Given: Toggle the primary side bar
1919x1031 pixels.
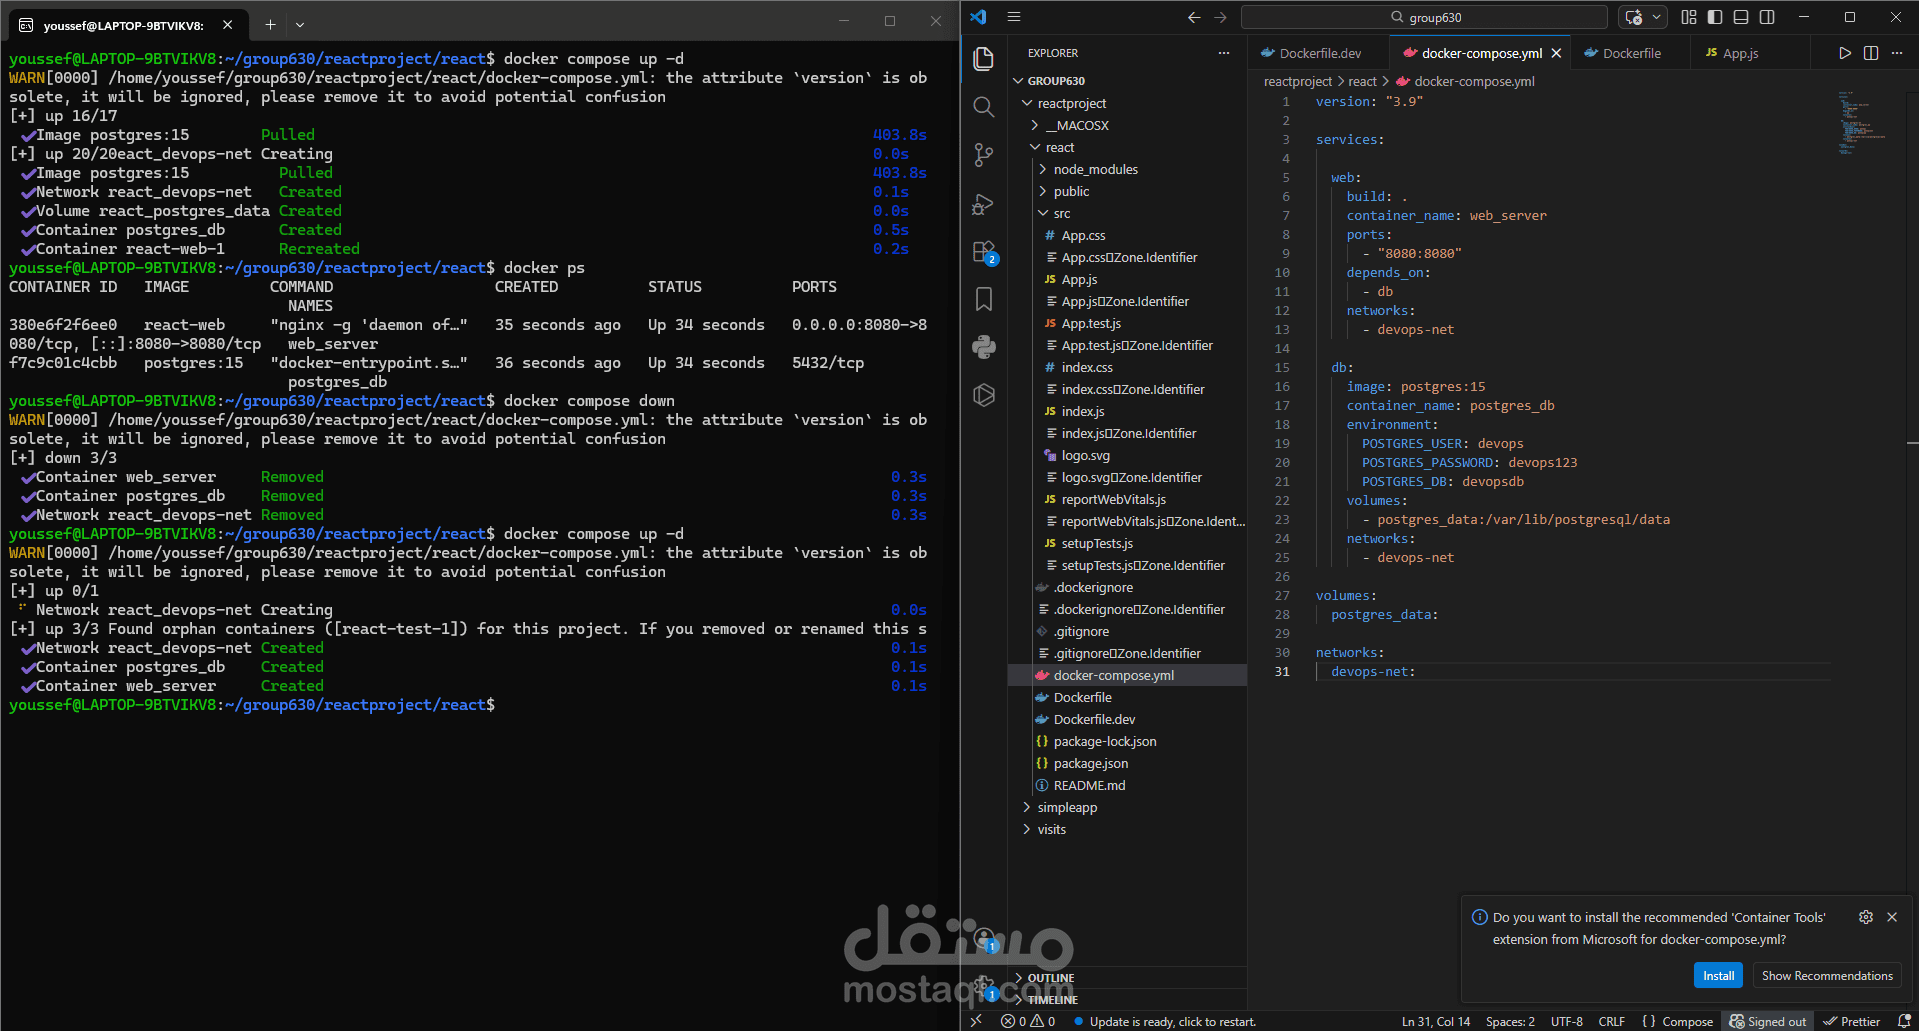Looking at the screenshot, I should click(1715, 17).
